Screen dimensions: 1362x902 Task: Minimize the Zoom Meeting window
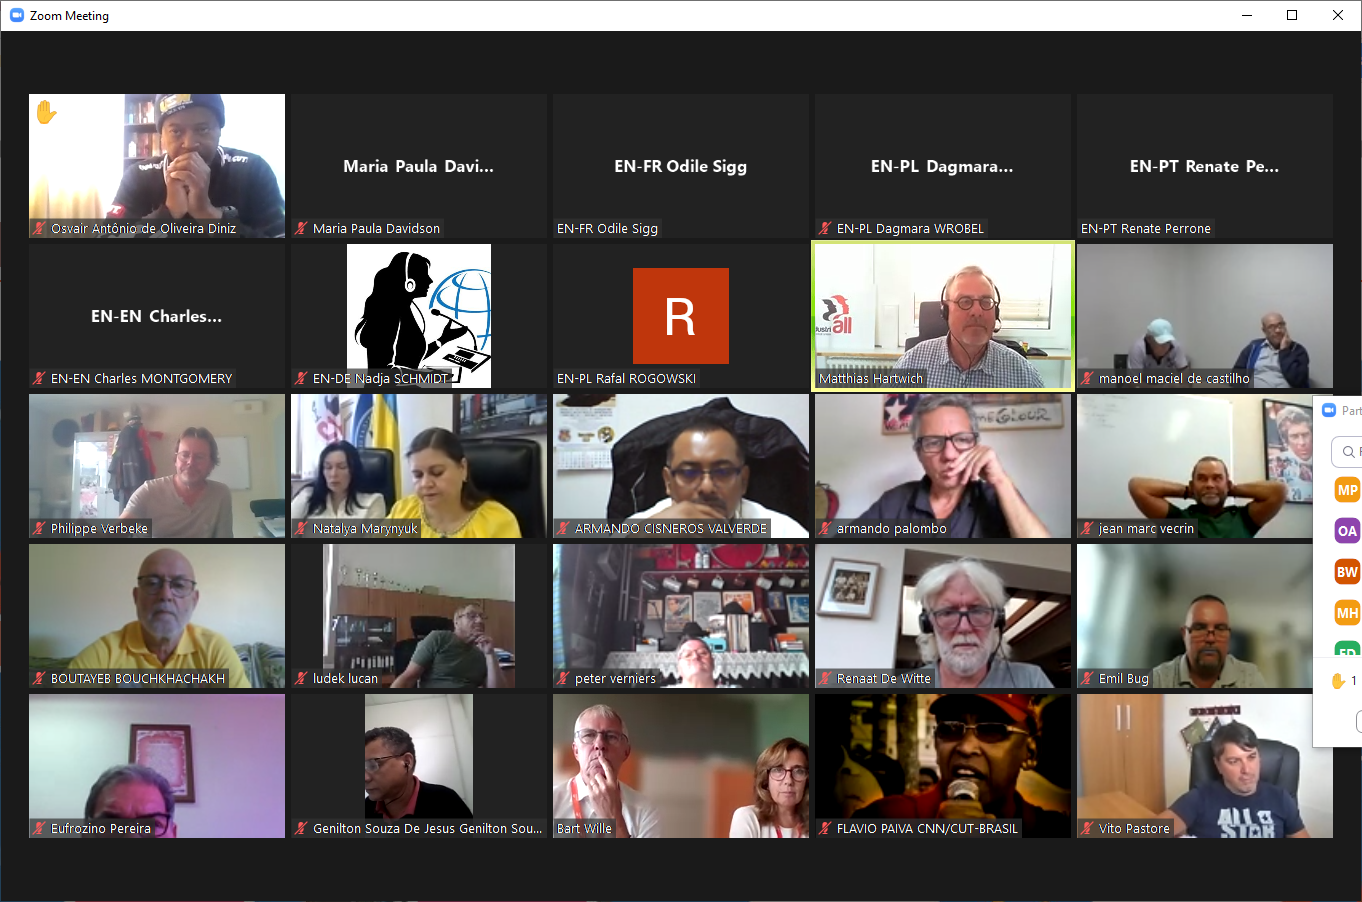1247,15
